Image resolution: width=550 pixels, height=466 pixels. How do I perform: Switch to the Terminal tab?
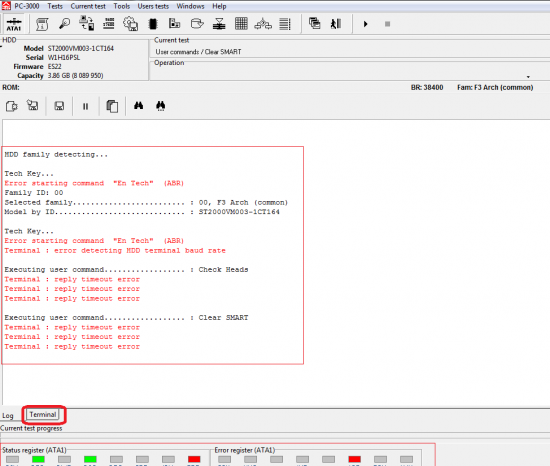(43, 415)
